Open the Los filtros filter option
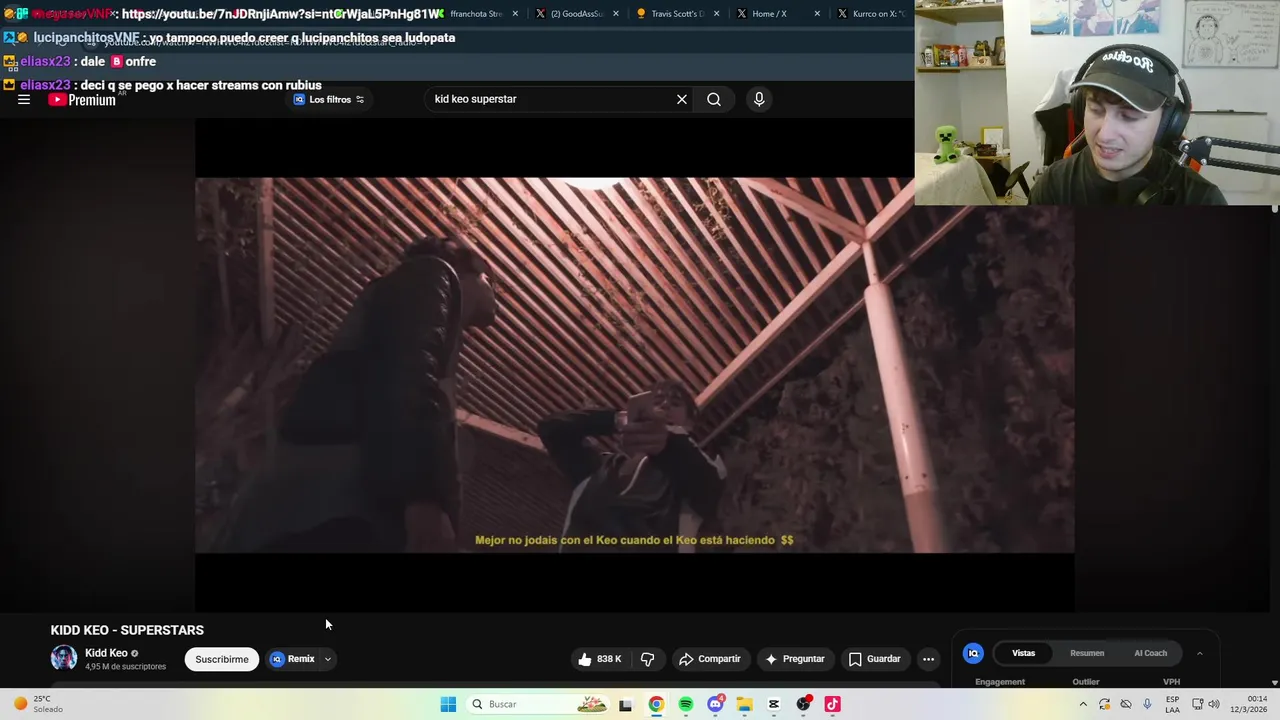This screenshot has width=1280, height=720. click(329, 99)
